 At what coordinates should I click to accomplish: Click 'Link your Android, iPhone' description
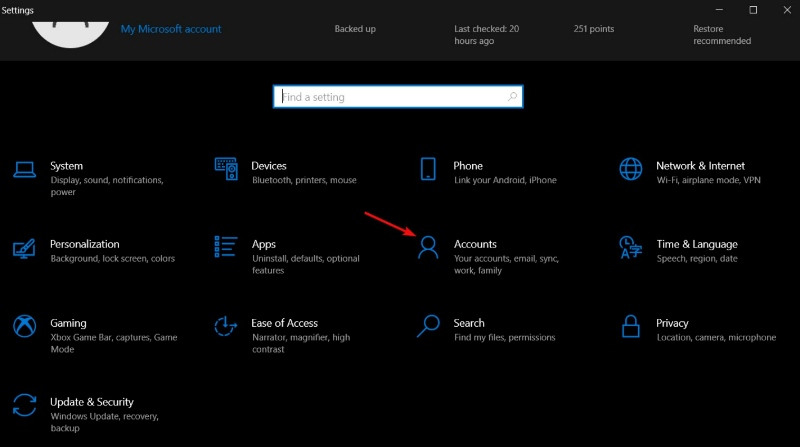(505, 180)
